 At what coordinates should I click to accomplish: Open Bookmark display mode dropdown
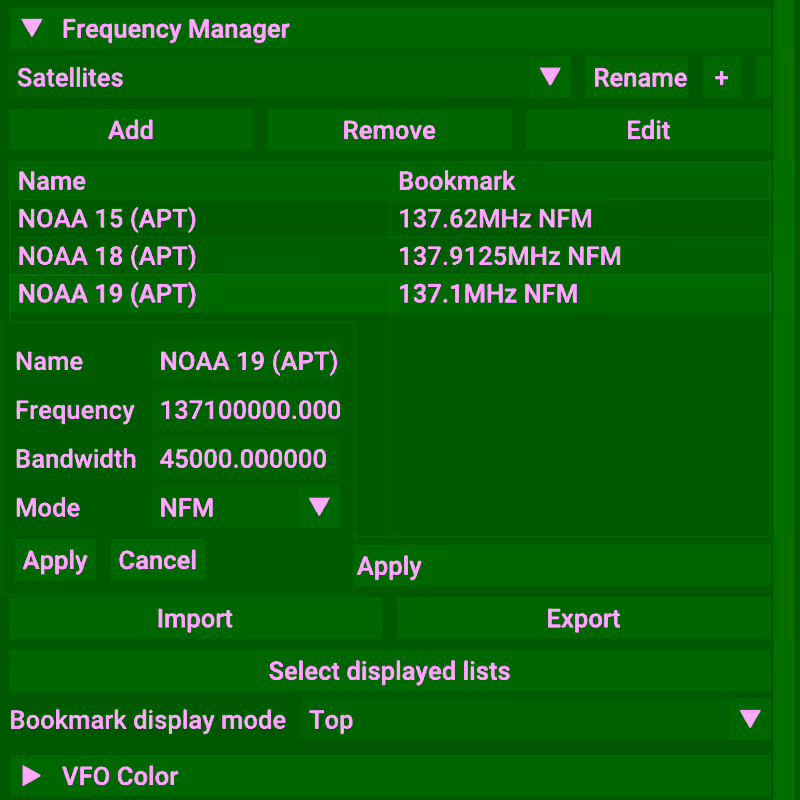(536, 719)
